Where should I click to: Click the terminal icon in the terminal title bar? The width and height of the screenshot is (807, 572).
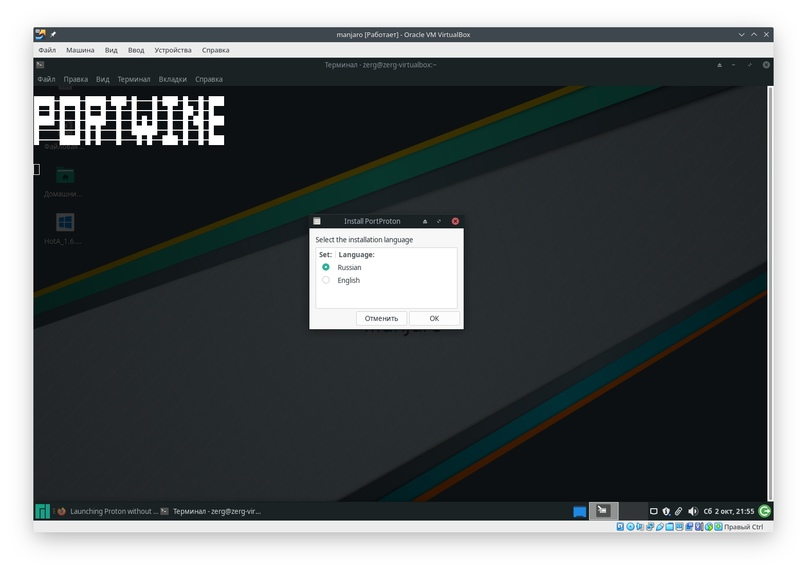(40, 65)
